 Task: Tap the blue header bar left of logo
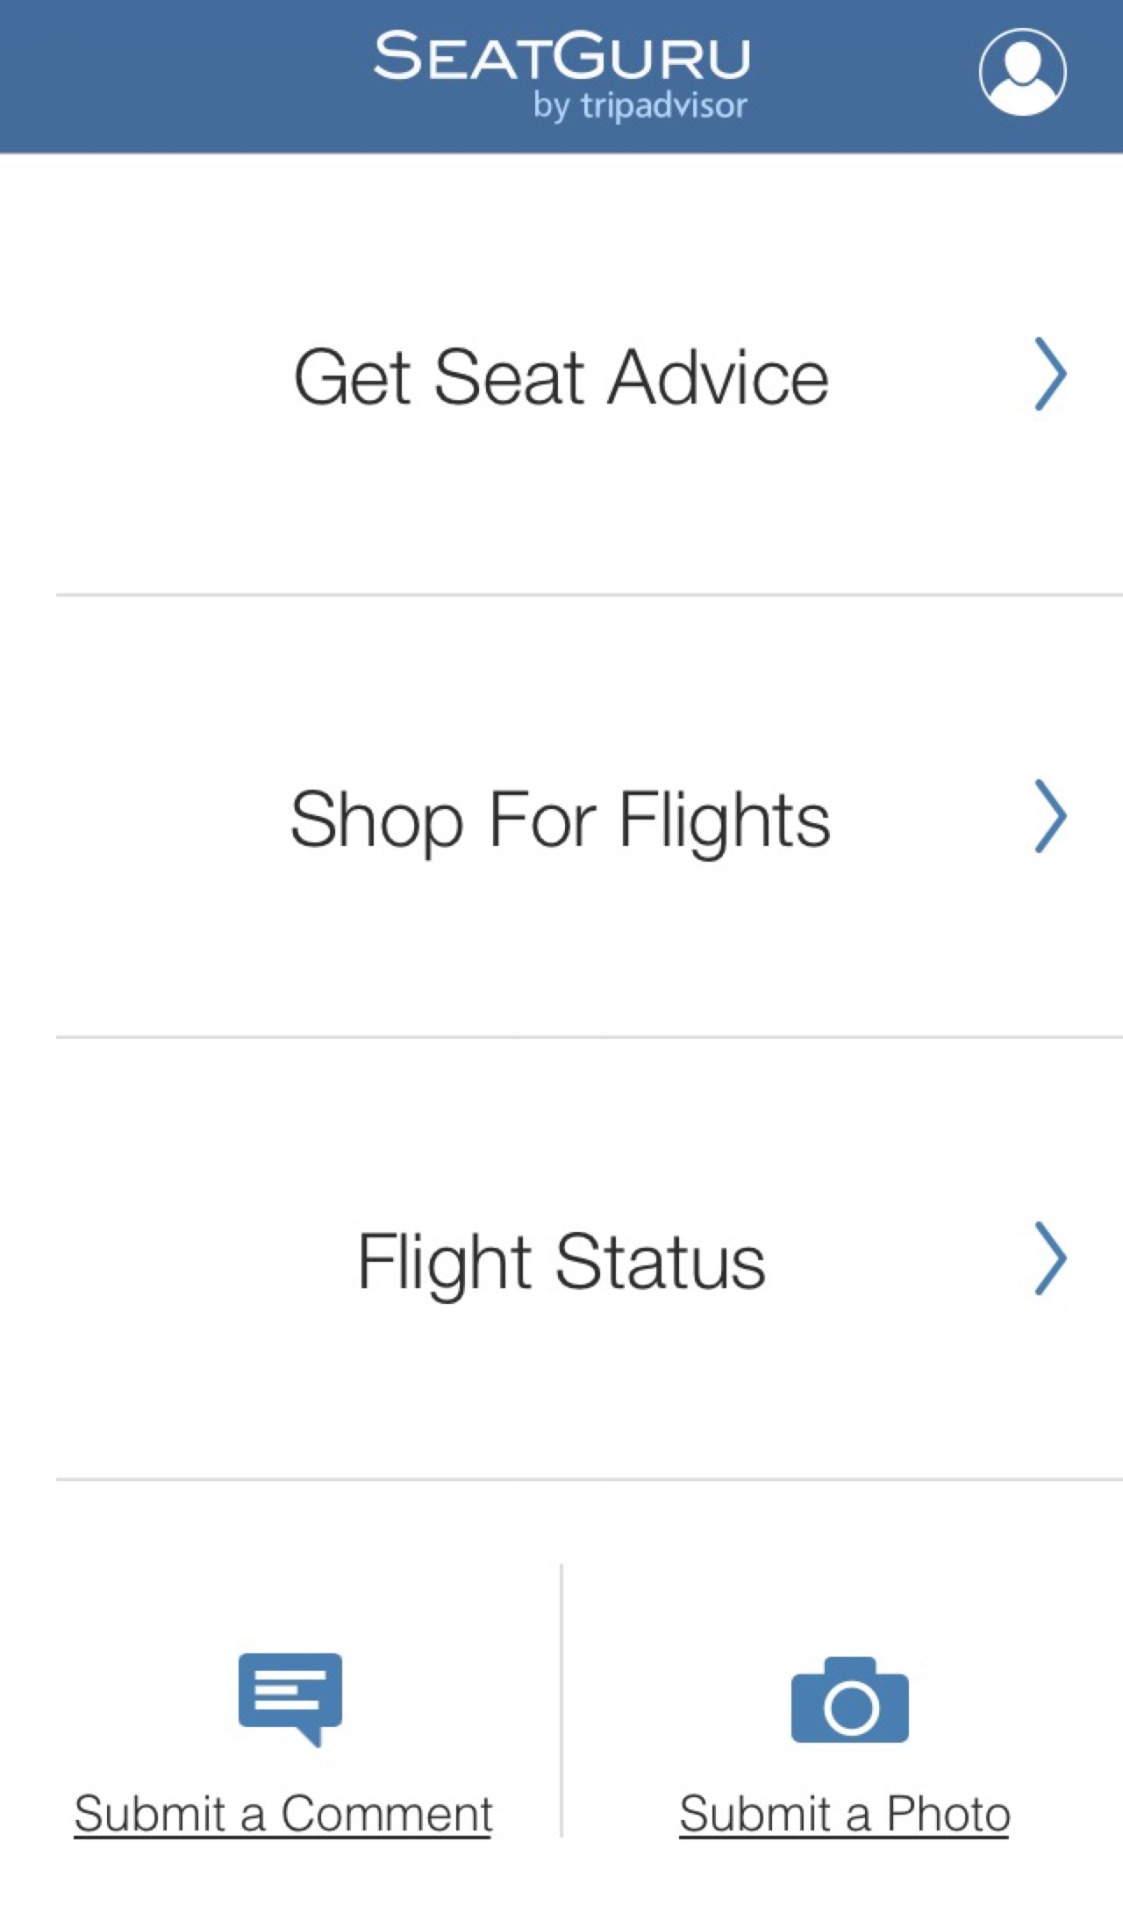pos(180,76)
